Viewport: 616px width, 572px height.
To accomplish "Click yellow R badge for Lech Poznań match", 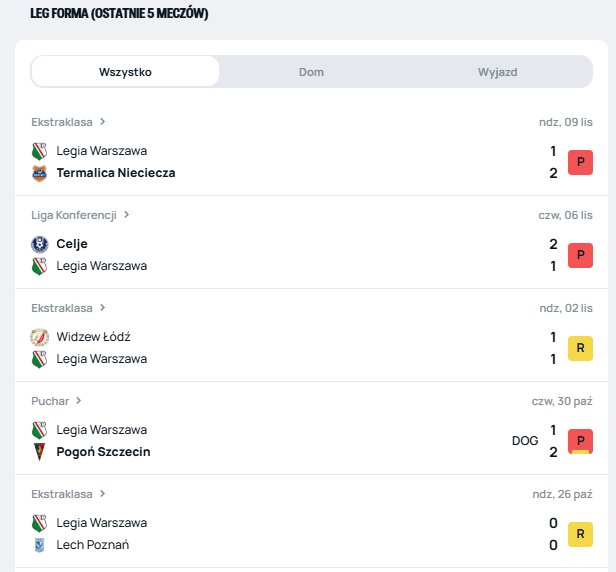I will (x=580, y=534).
